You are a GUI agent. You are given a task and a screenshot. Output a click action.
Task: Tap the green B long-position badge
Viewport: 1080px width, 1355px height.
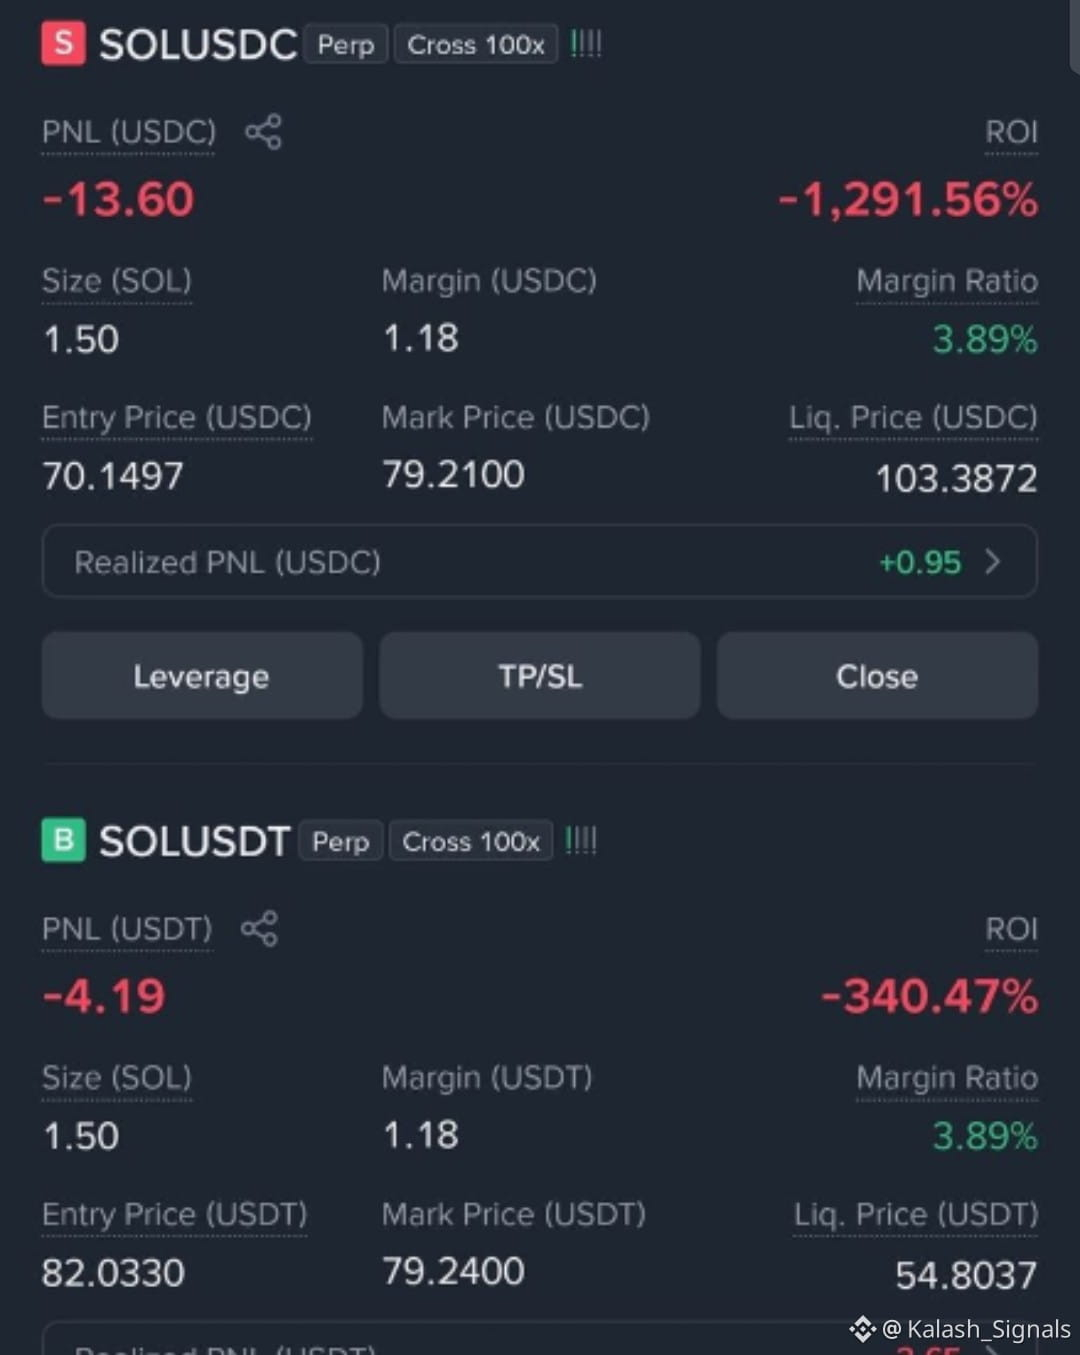(x=63, y=840)
